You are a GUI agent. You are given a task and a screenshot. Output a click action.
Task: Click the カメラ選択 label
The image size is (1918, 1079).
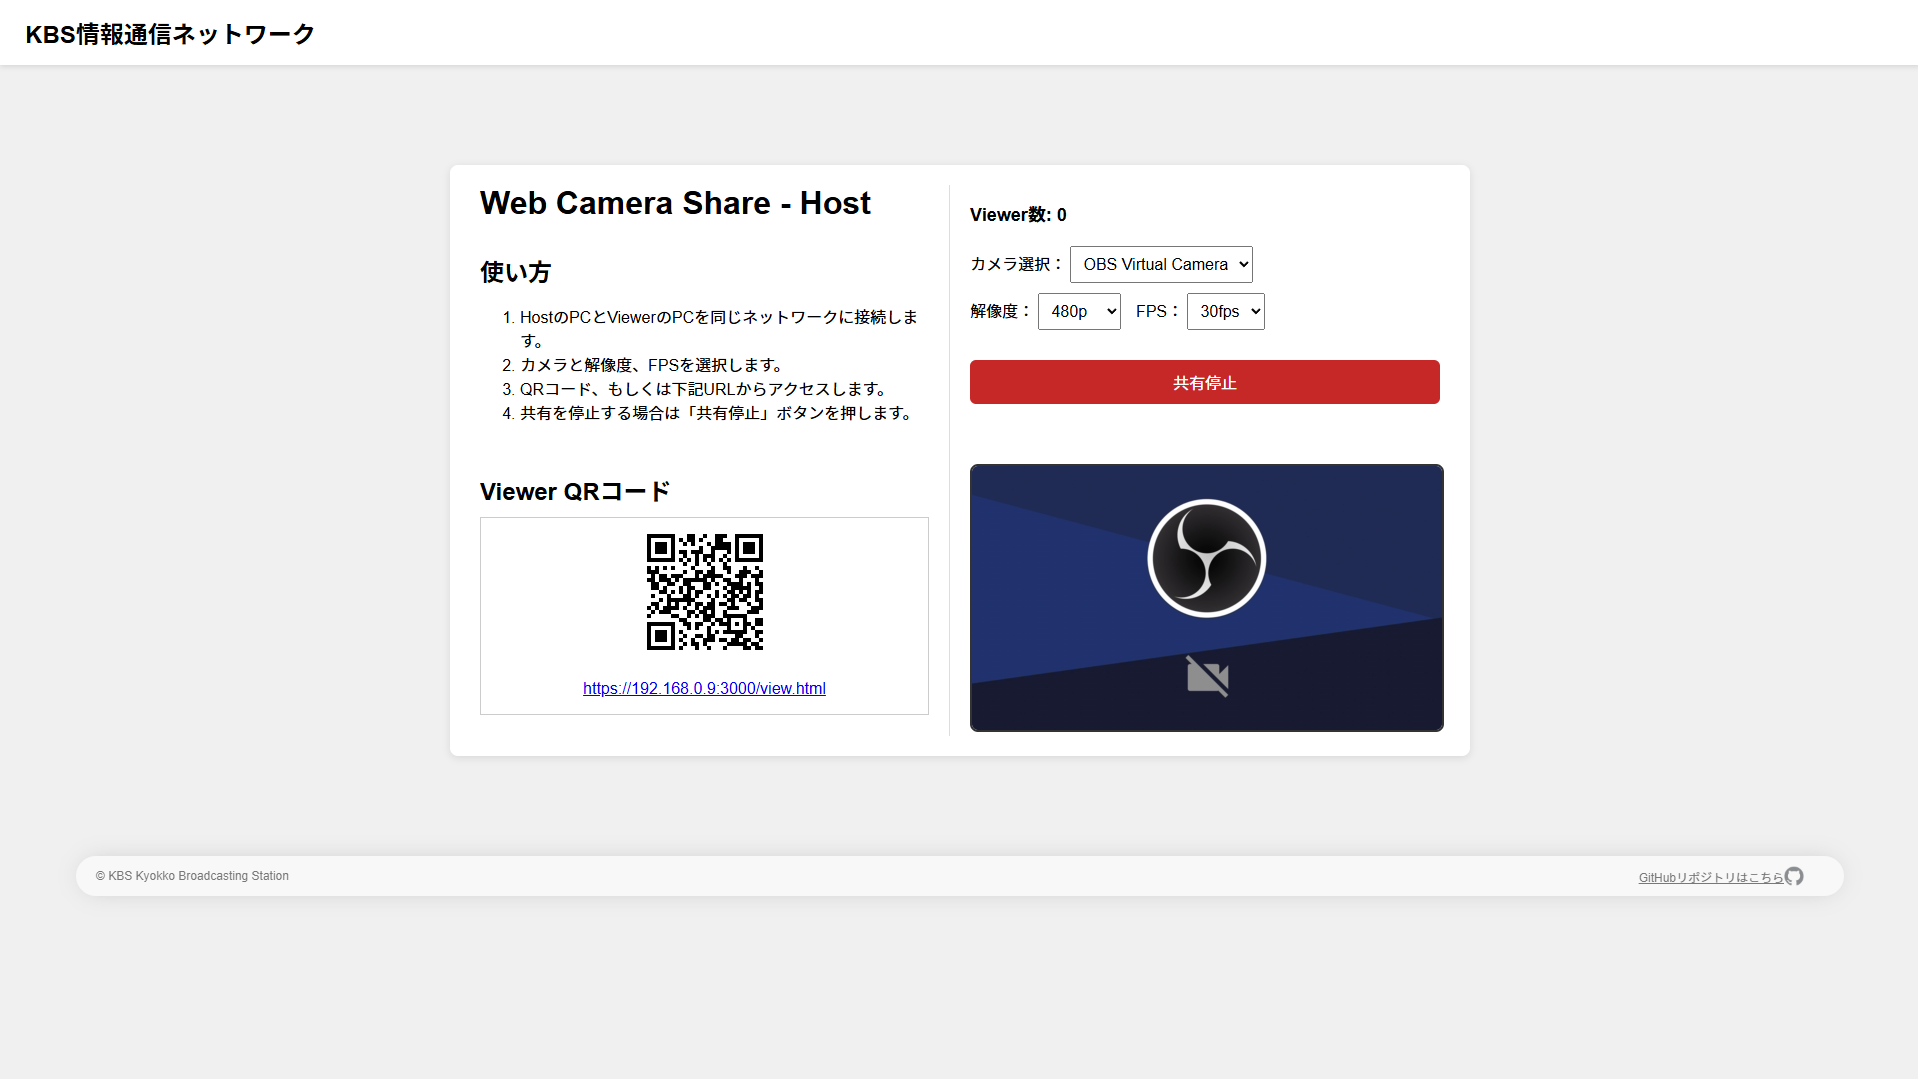coord(1015,264)
